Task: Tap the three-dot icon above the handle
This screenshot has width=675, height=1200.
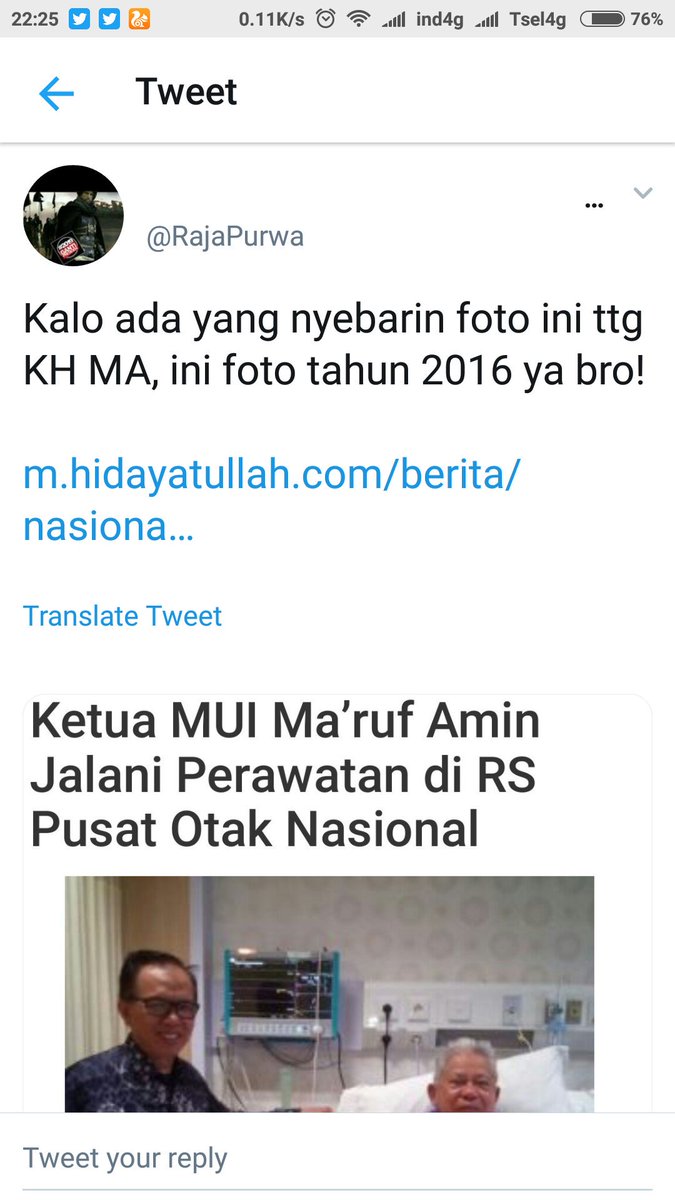Action: point(594,207)
